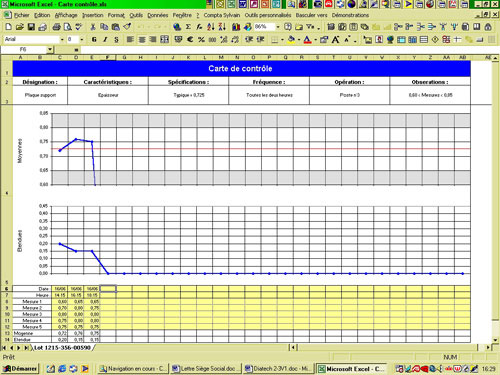Open the 86% zoom dropdown

pyautogui.click(x=278, y=27)
